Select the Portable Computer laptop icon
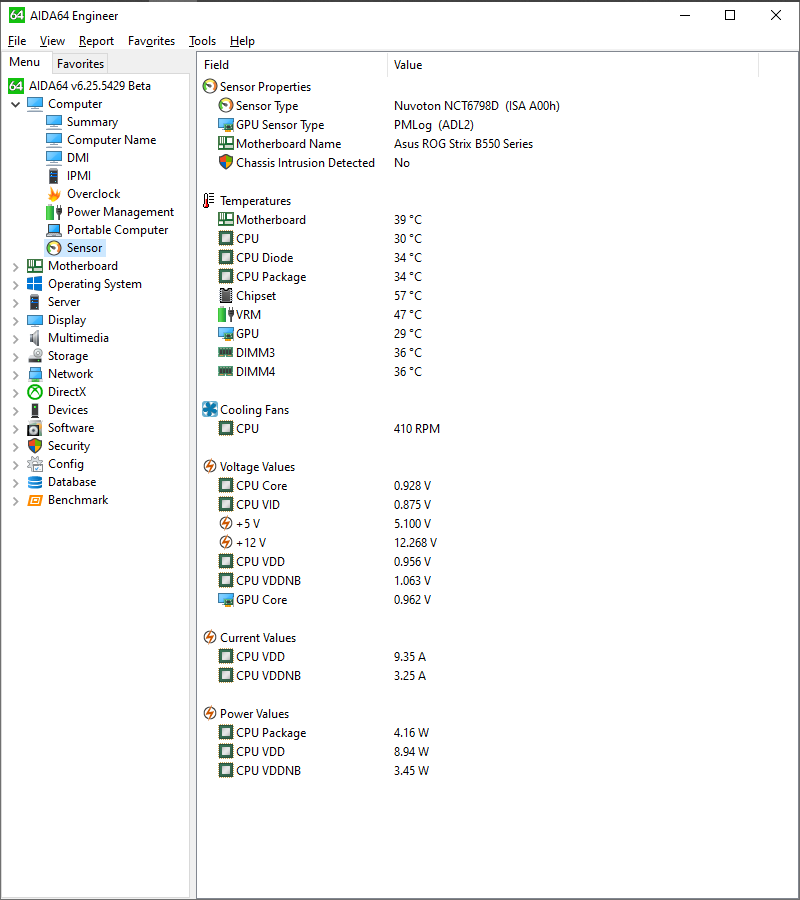Viewport: 800px width, 900px height. pos(54,230)
